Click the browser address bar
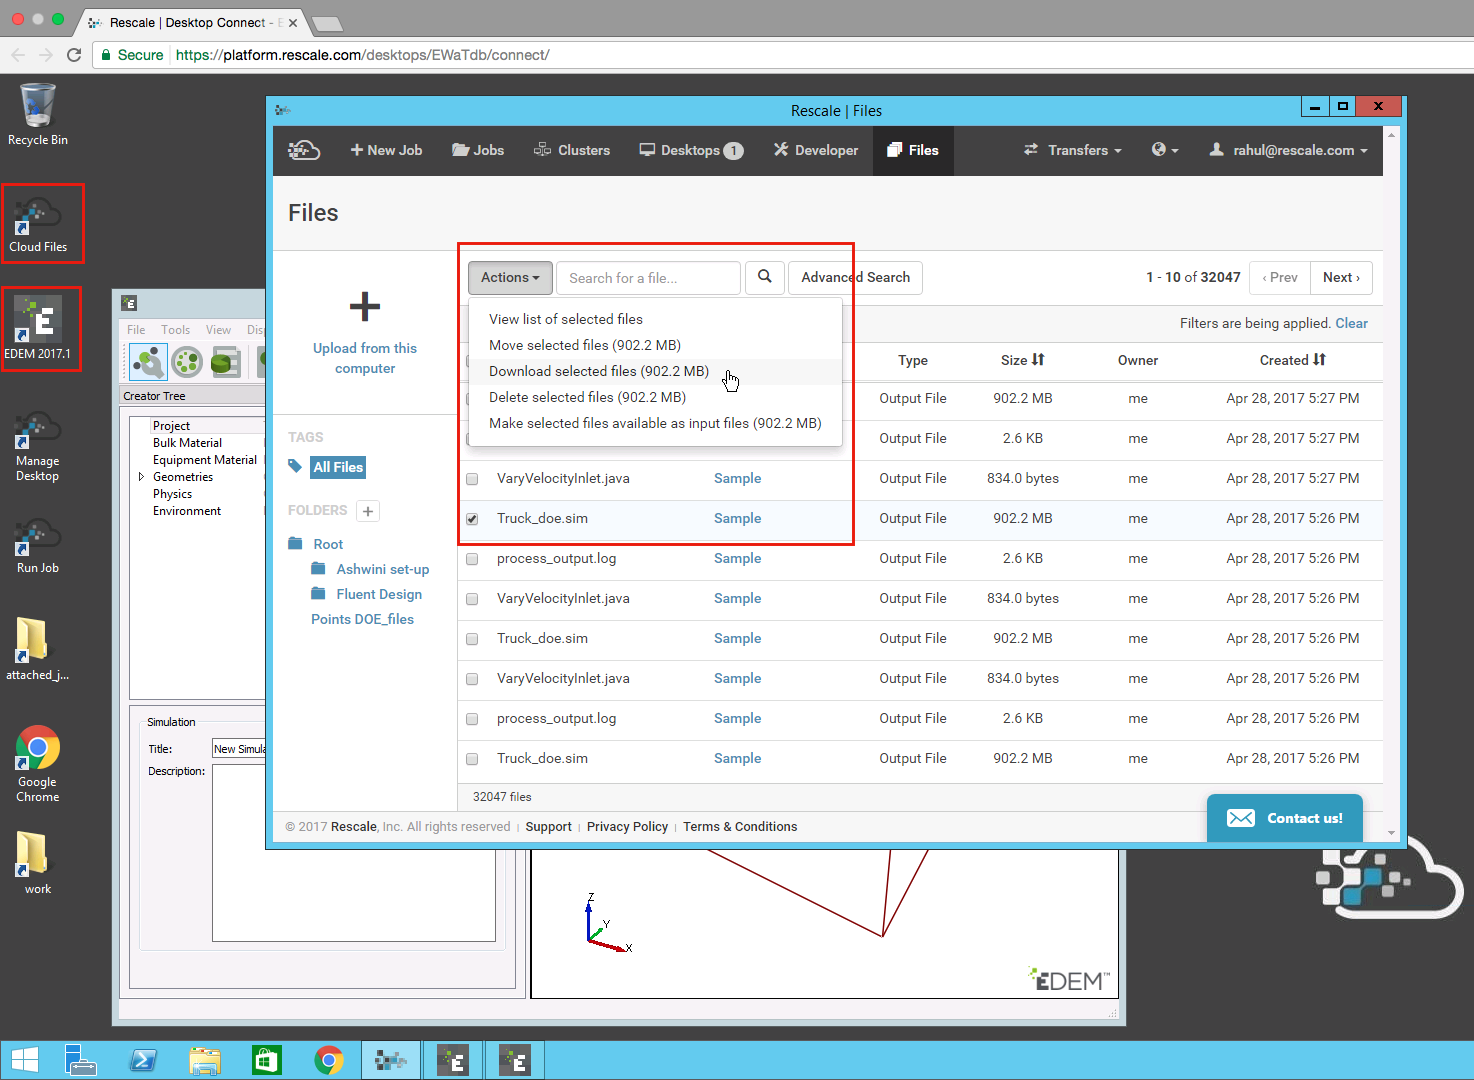Screen dimensions: 1474x1080 pos(780,55)
